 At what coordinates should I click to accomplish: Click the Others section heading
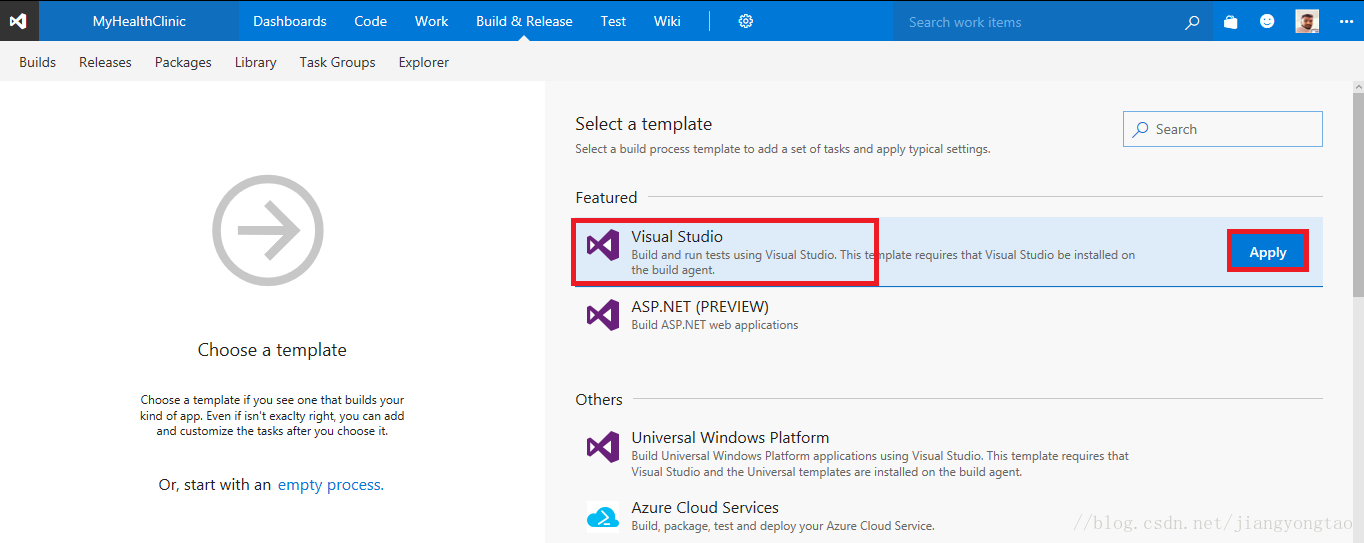point(599,399)
